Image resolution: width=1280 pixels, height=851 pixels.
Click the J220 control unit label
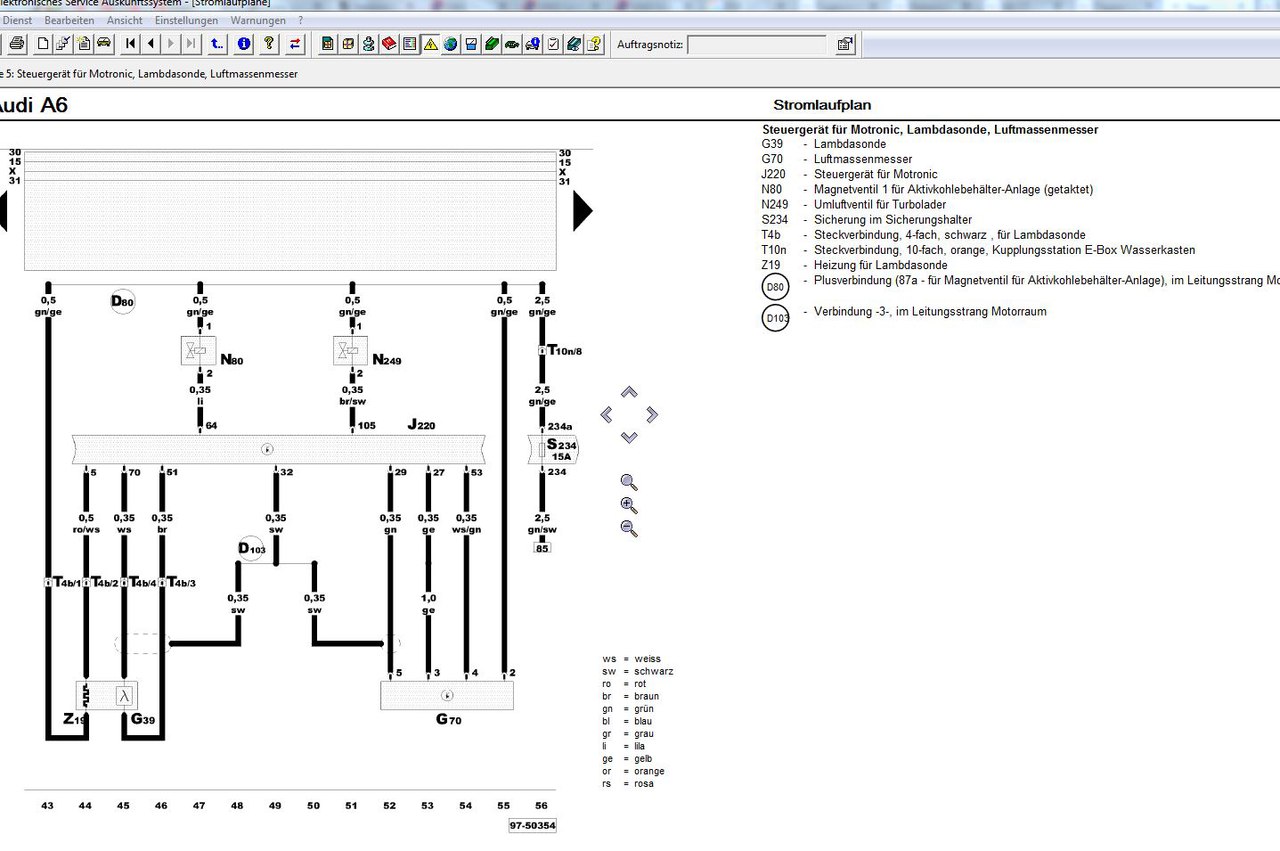pos(423,425)
